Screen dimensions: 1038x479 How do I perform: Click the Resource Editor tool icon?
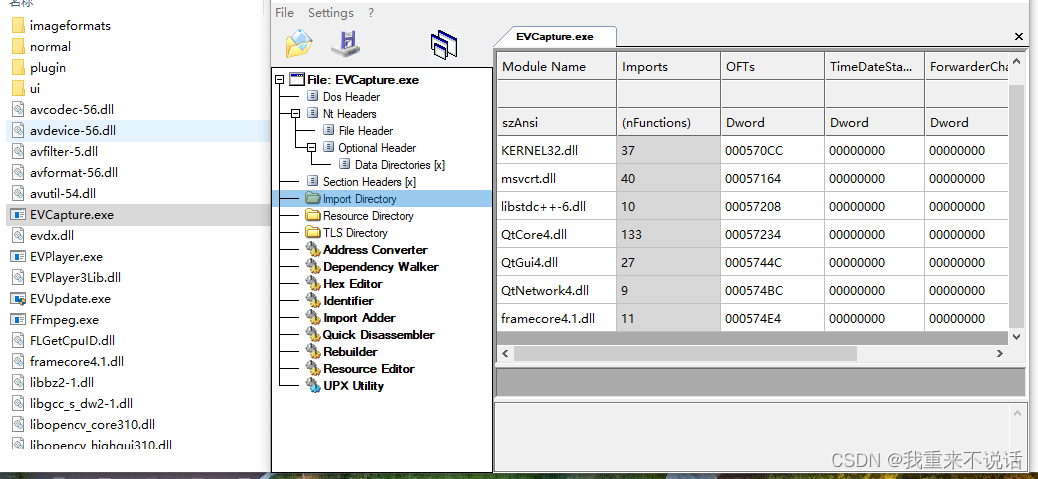tap(312, 369)
